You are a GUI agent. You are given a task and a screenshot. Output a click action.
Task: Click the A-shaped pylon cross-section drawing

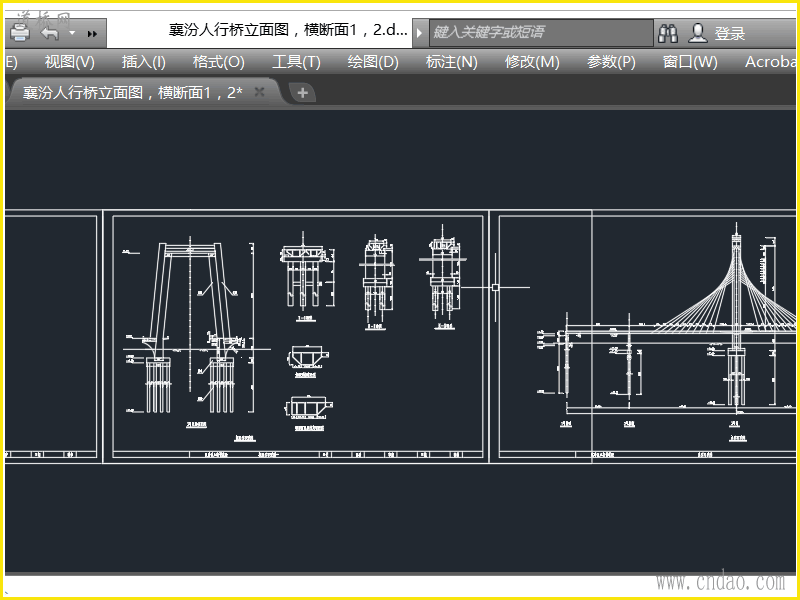click(x=196, y=332)
